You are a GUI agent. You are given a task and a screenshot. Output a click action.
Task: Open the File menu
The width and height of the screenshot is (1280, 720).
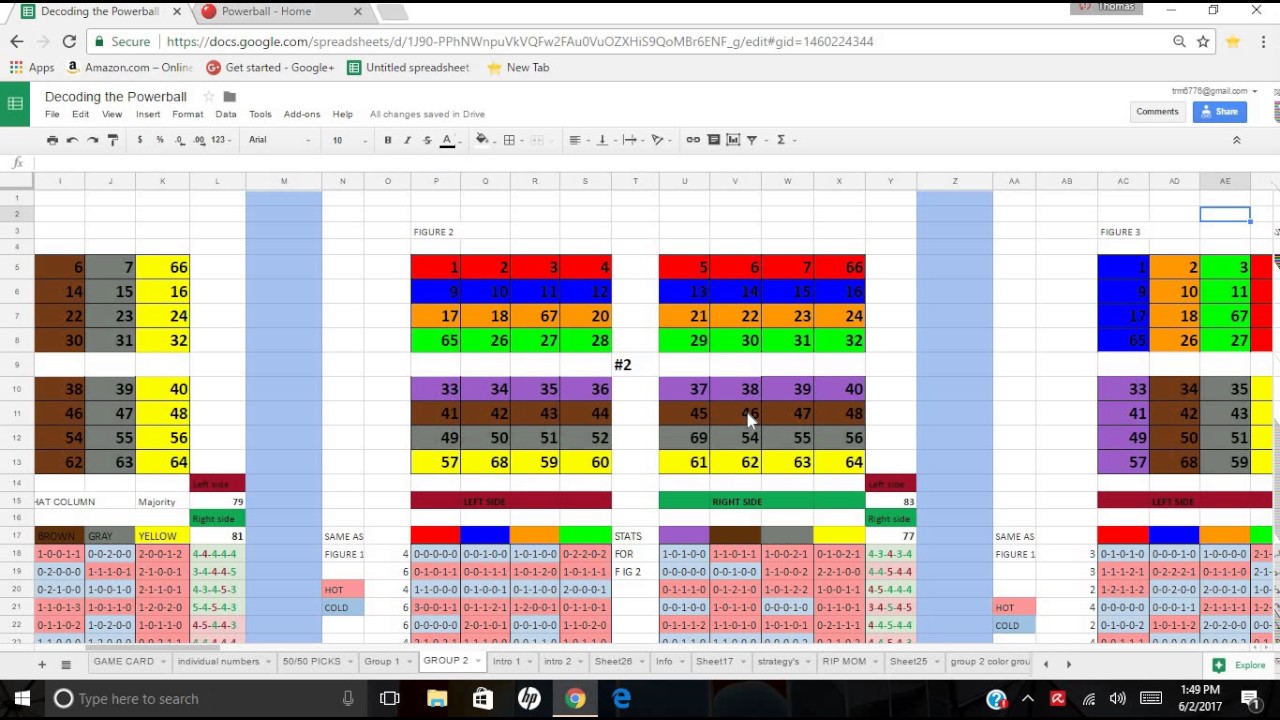tap(52, 114)
